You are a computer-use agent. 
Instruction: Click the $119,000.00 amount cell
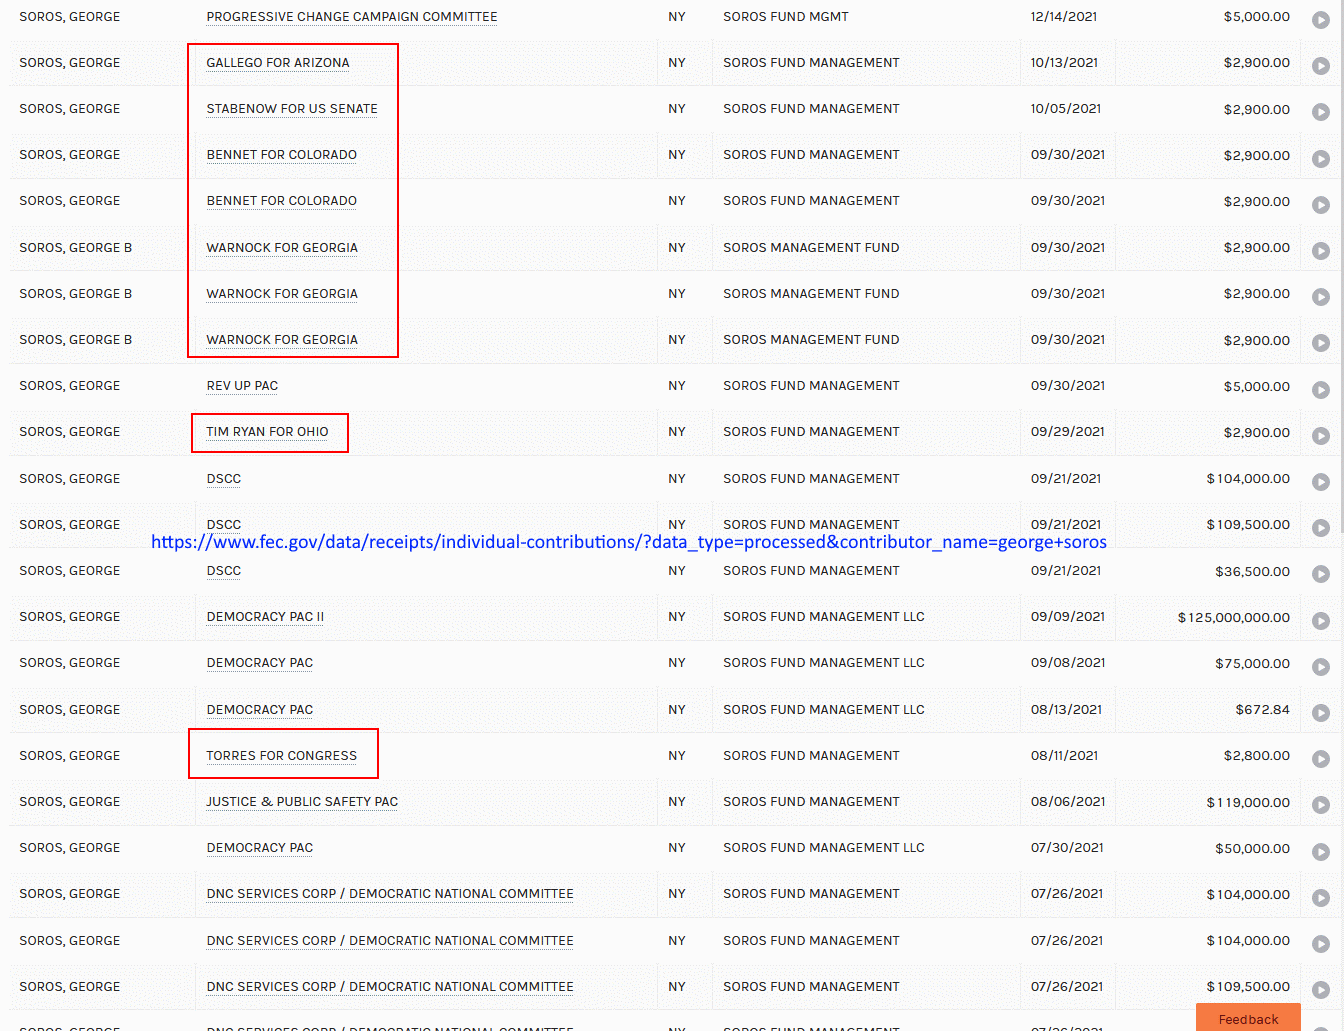(x=1248, y=802)
